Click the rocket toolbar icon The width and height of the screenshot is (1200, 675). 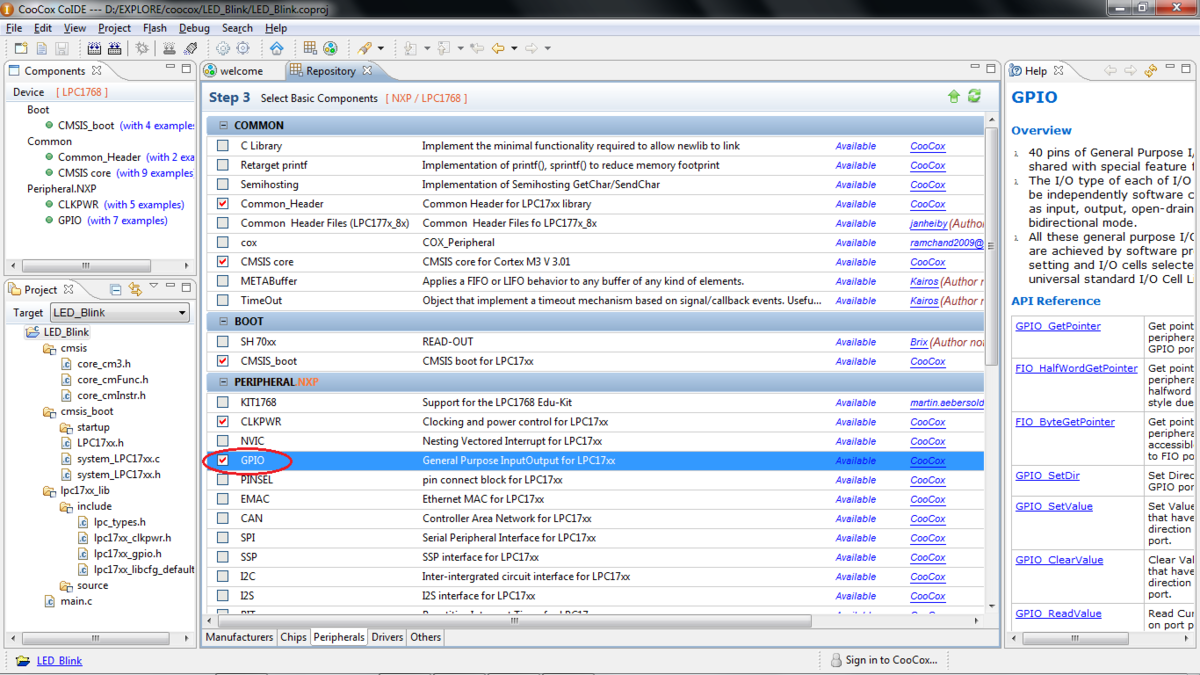[x=365, y=48]
